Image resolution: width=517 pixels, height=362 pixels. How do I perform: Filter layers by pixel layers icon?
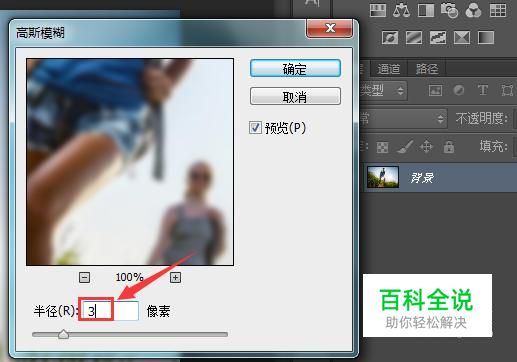point(435,90)
